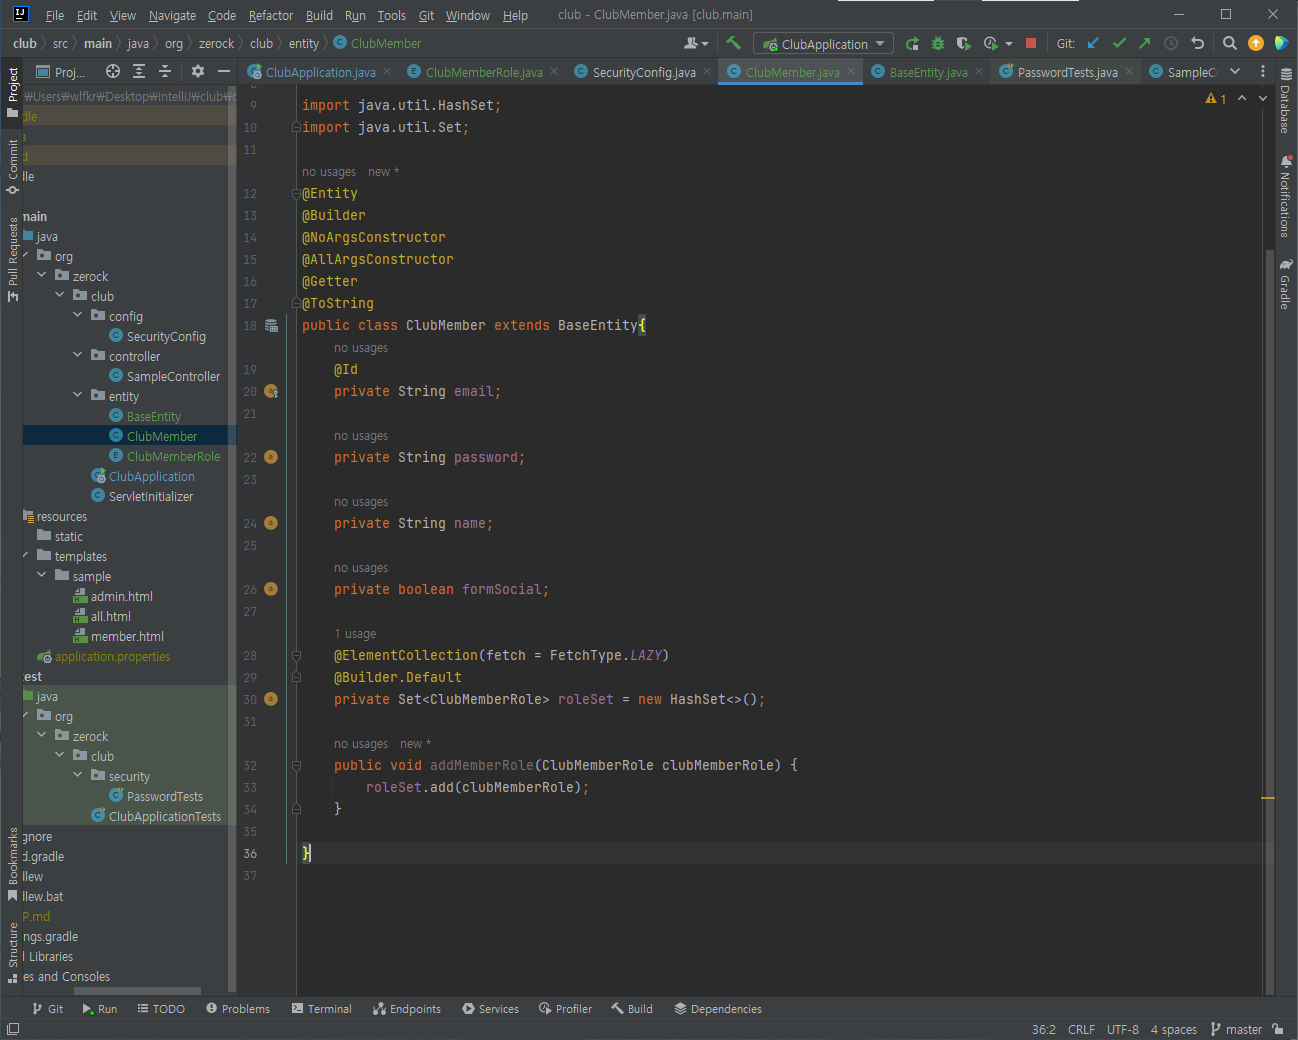The image size is (1298, 1040).
Task: Click the master Git branch widget
Action: (x=1237, y=1029)
